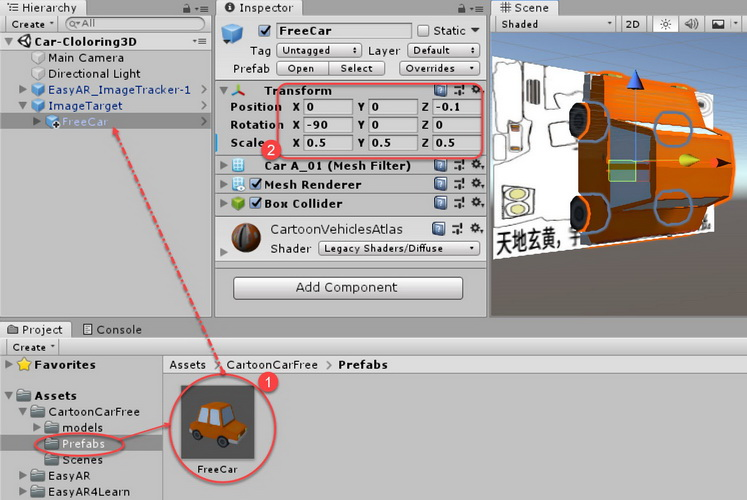The width and height of the screenshot is (747, 500).
Task: Open Mesh Renderer gear menu
Action: point(477,184)
